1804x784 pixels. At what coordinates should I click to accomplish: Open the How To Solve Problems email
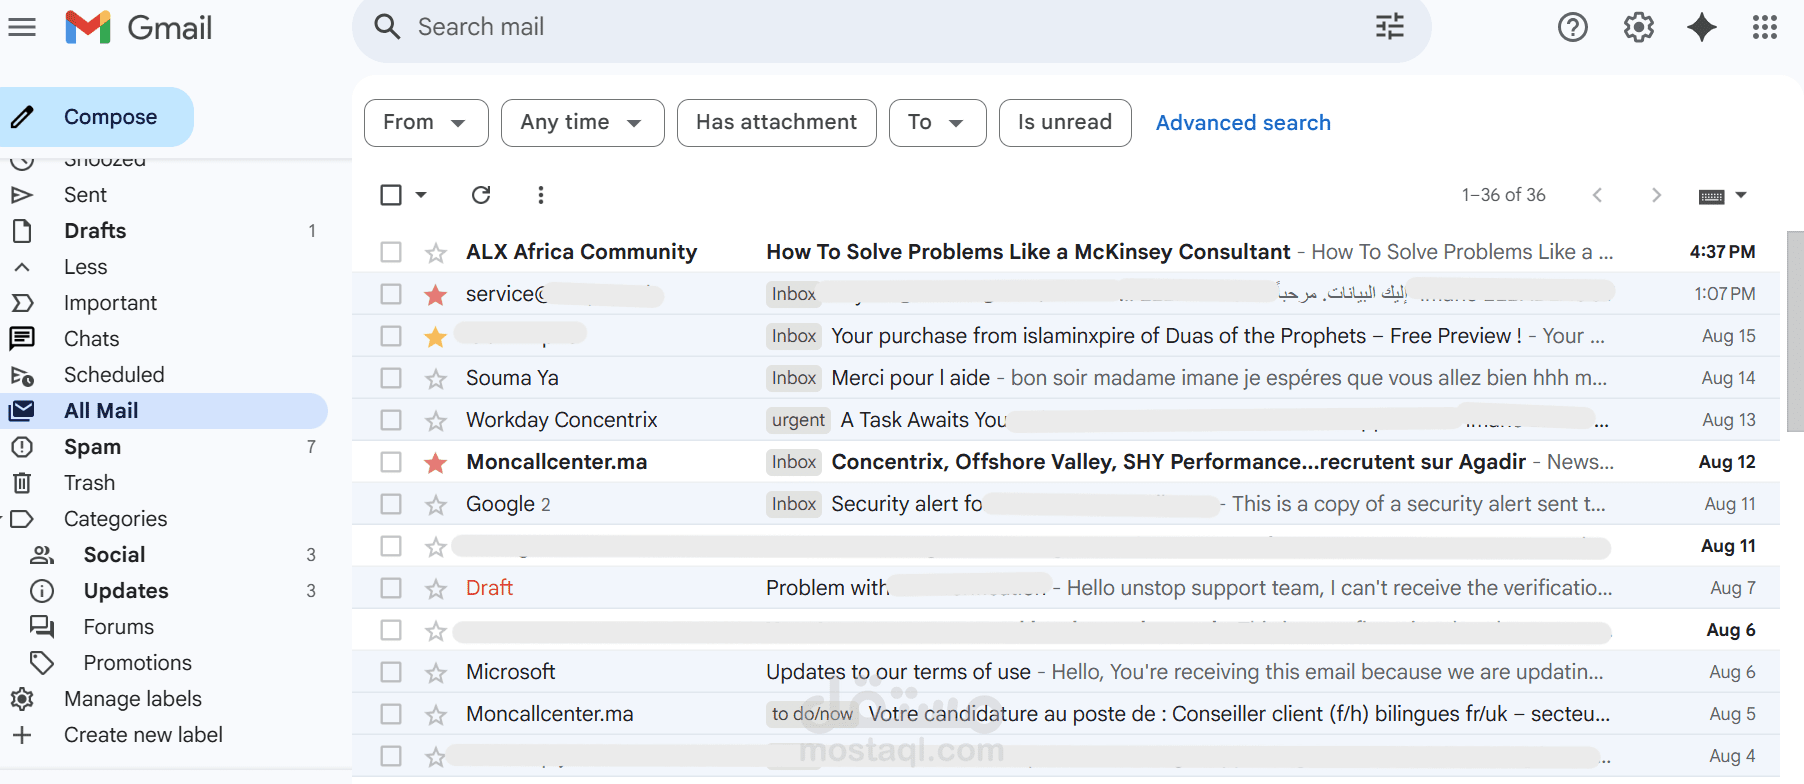[1066, 252]
